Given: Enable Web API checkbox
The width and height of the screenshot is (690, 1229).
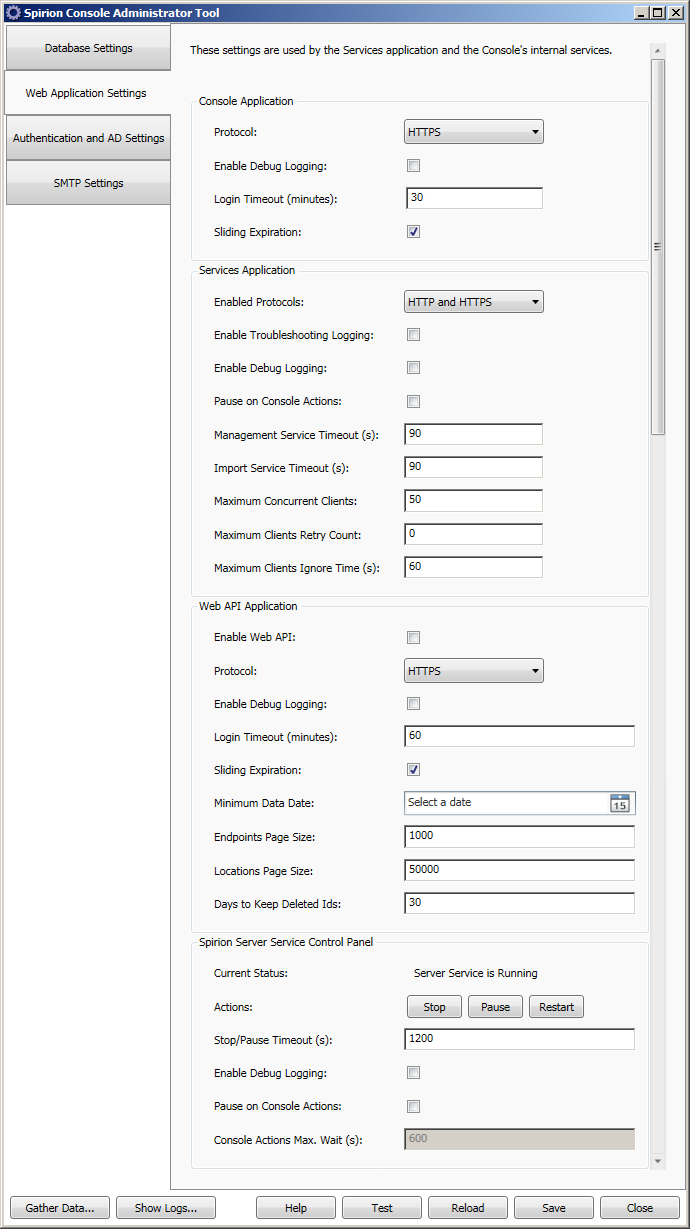Looking at the screenshot, I should pyautogui.click(x=413, y=638).
